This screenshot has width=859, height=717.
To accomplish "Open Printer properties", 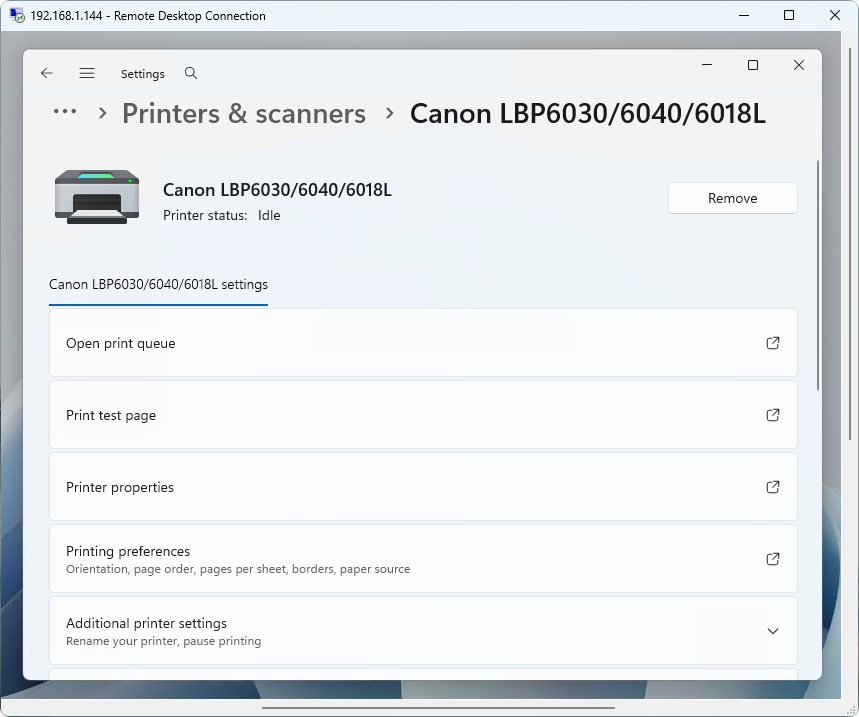I will (423, 487).
